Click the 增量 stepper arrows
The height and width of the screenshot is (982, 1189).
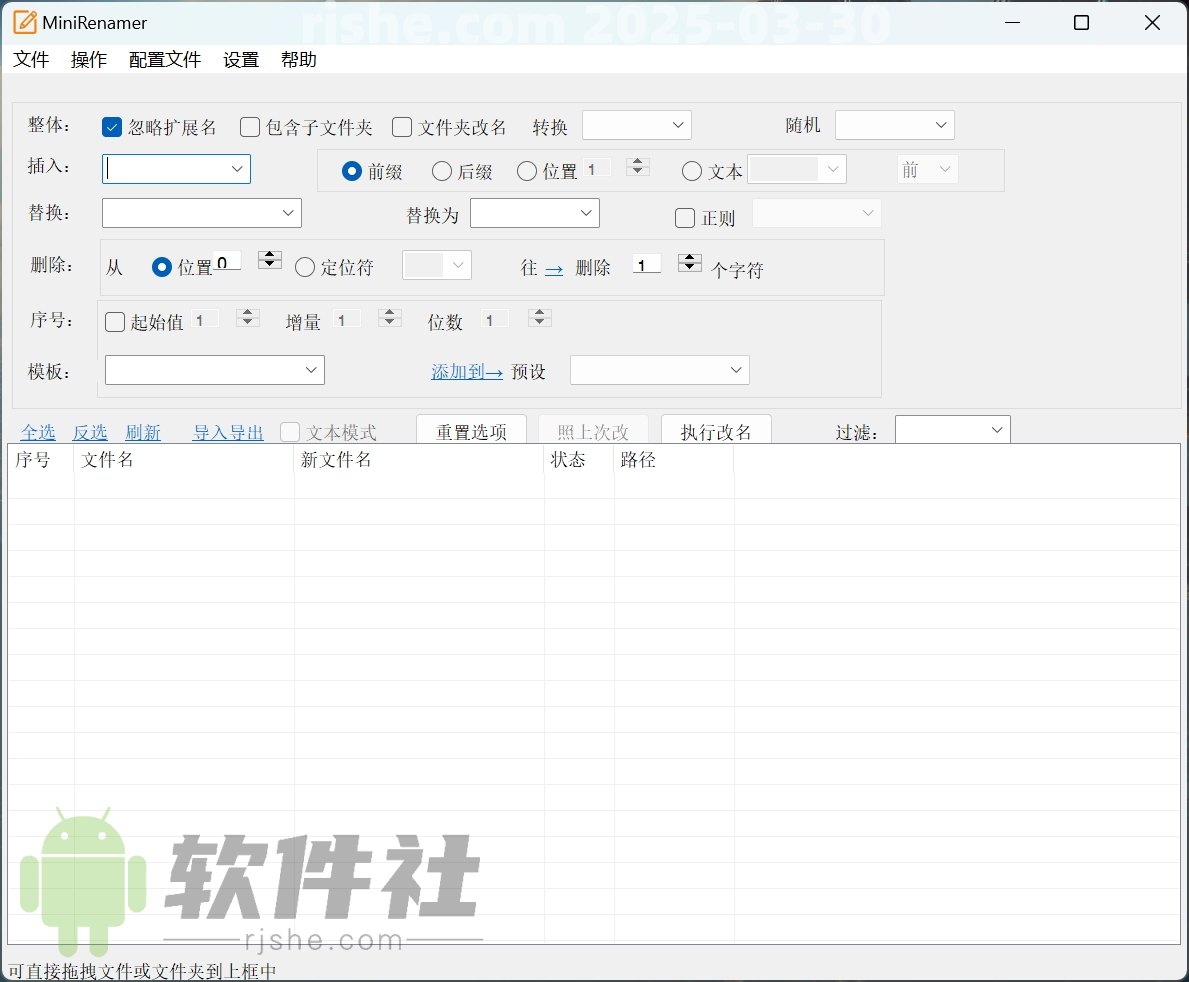point(390,318)
